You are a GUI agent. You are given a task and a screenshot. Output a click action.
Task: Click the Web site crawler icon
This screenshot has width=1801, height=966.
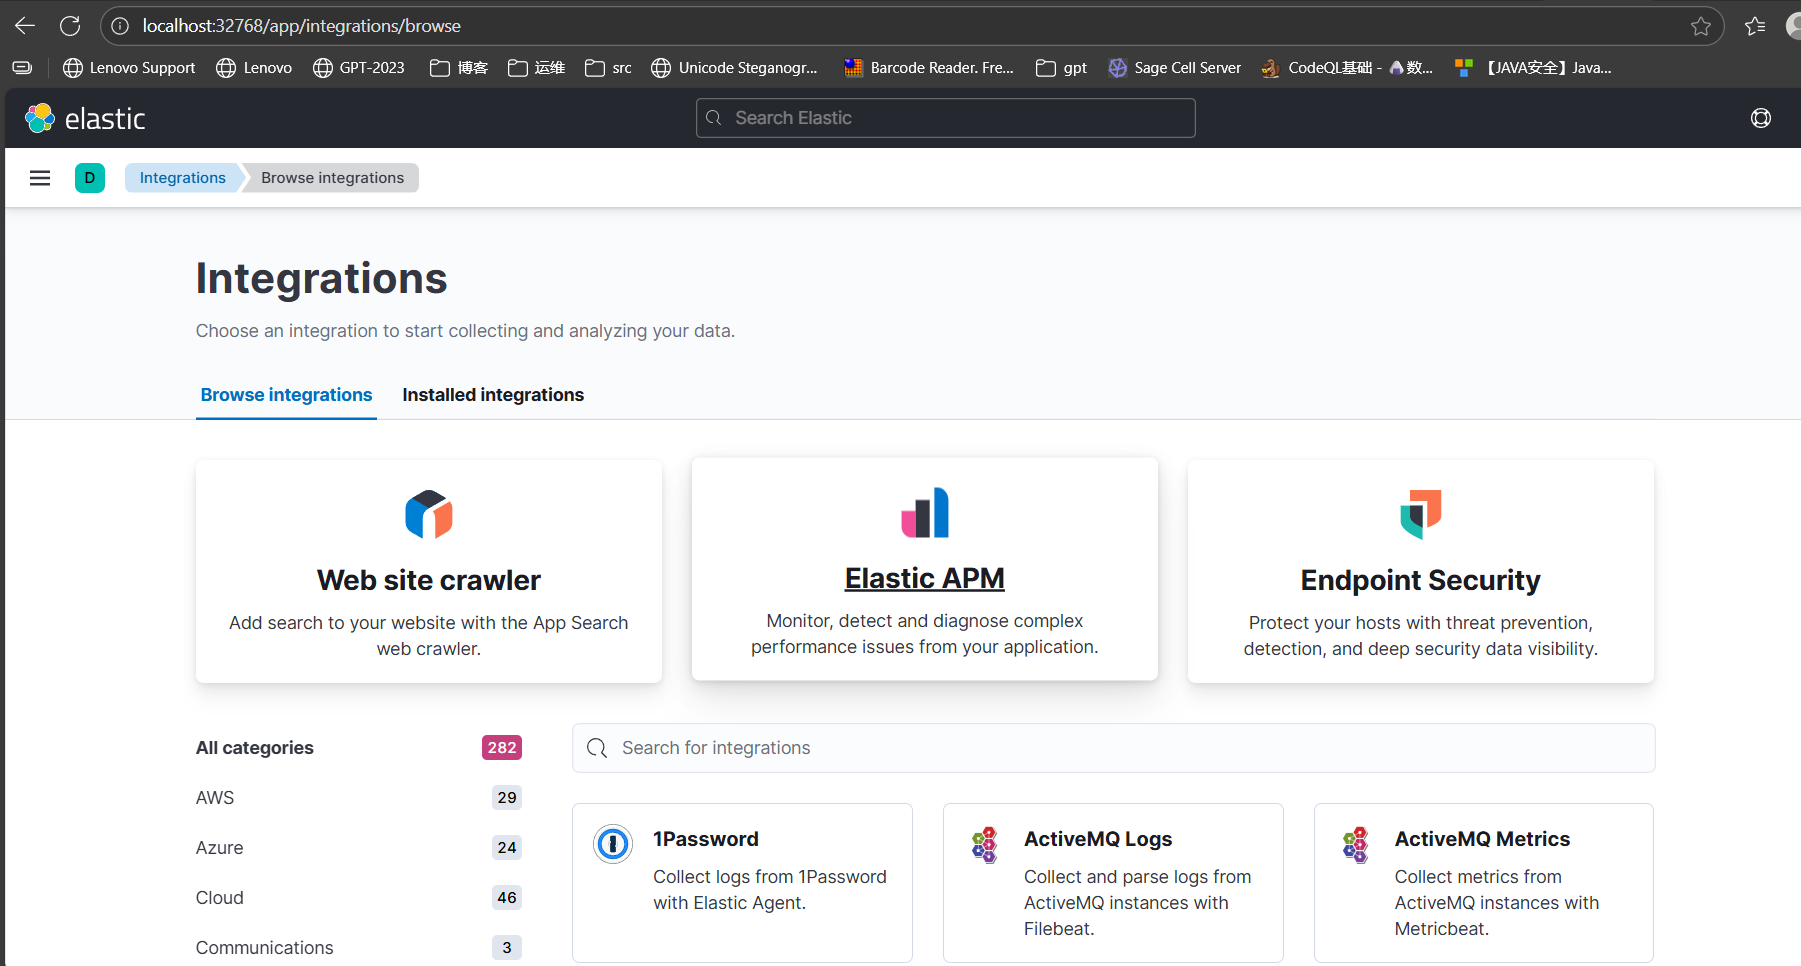point(429,515)
